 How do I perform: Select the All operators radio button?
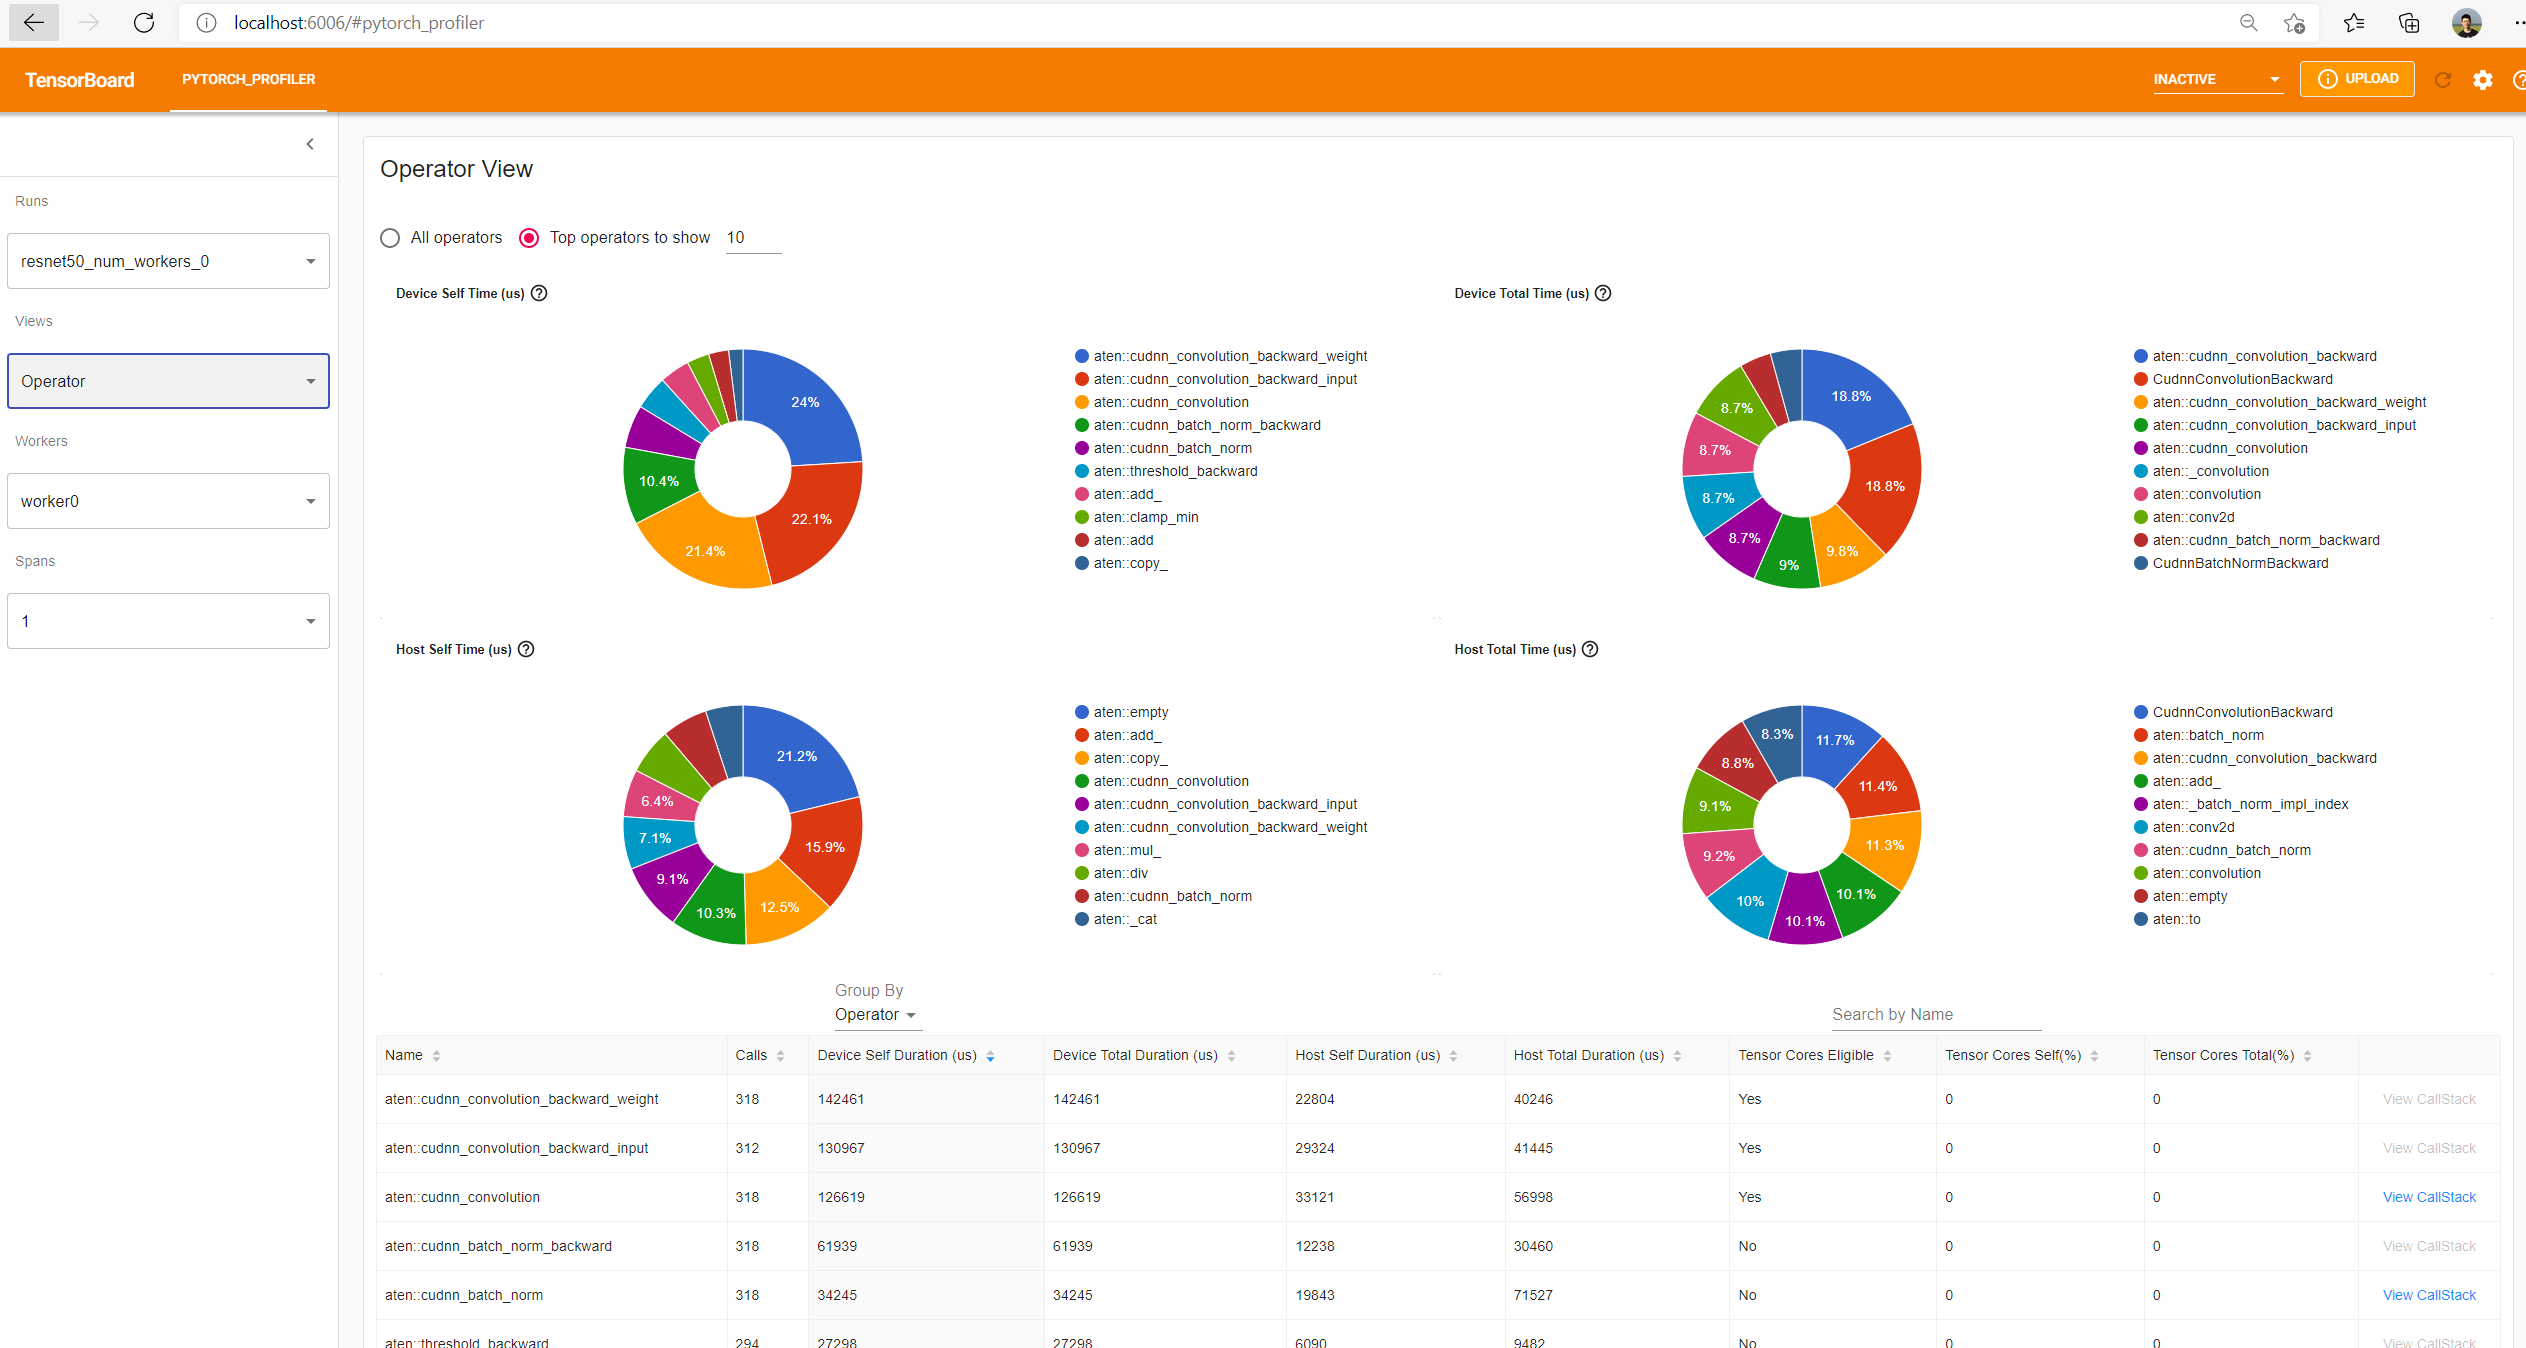390,238
